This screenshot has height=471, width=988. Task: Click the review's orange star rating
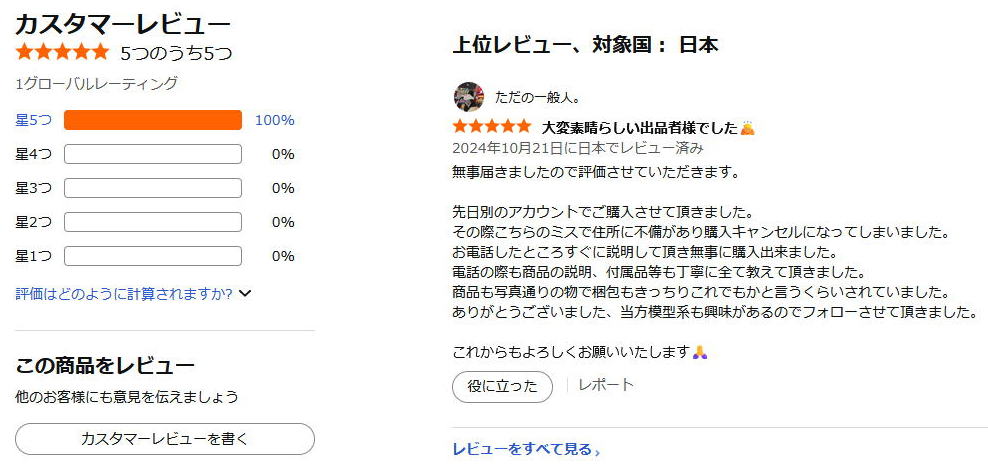point(492,127)
